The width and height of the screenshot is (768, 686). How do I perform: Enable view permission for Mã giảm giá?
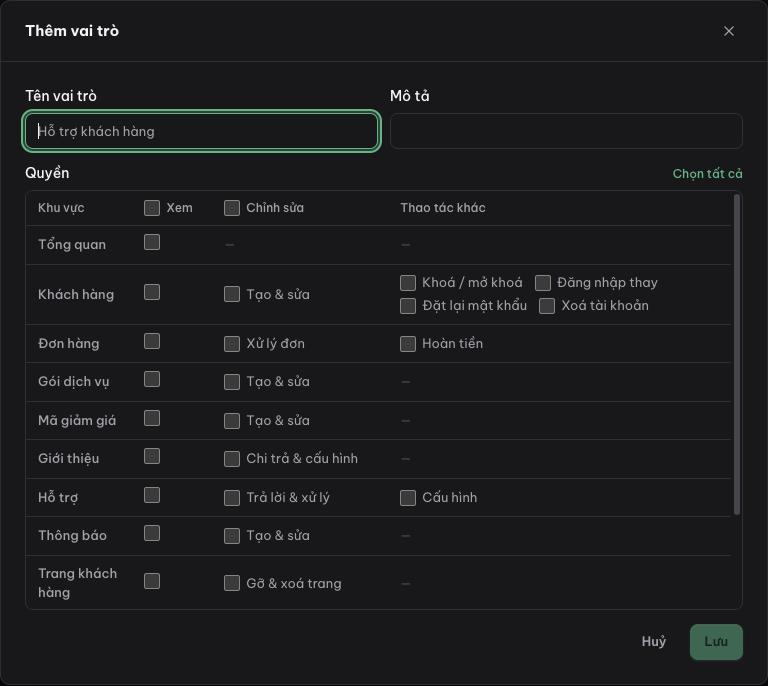tap(152, 418)
